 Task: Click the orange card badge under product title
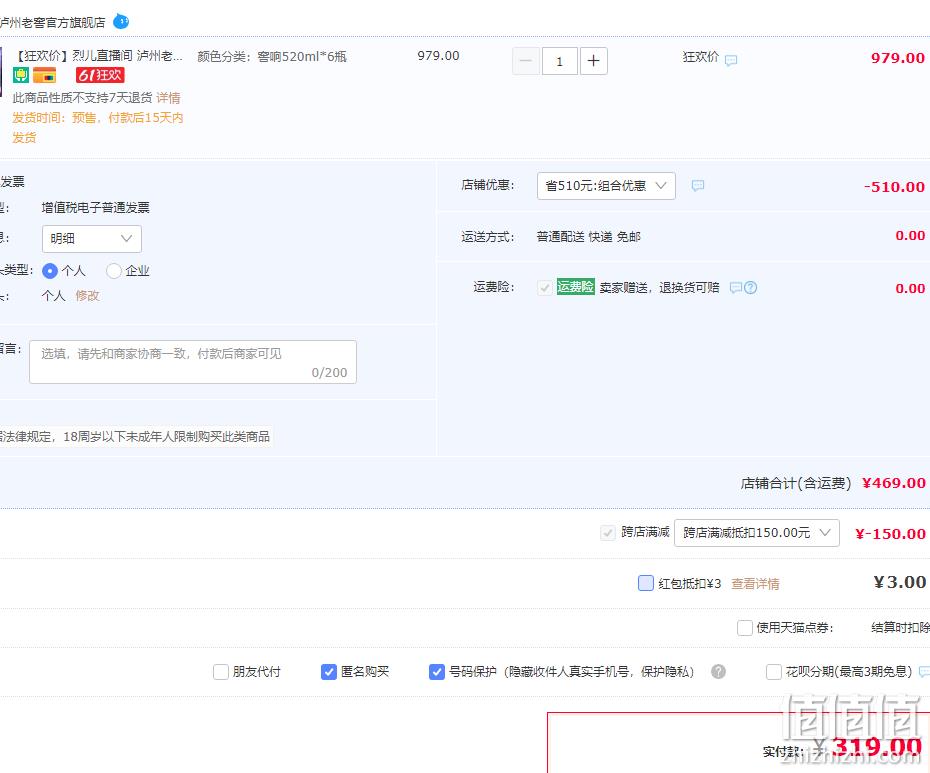44,75
